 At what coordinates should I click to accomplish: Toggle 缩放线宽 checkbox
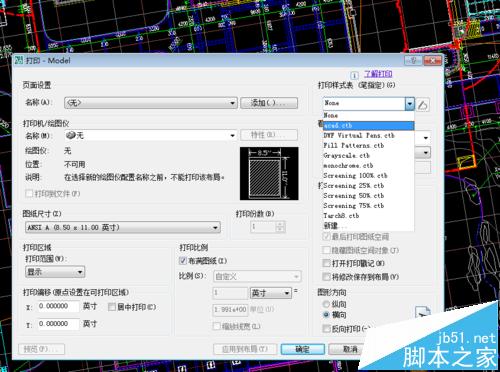217,326
